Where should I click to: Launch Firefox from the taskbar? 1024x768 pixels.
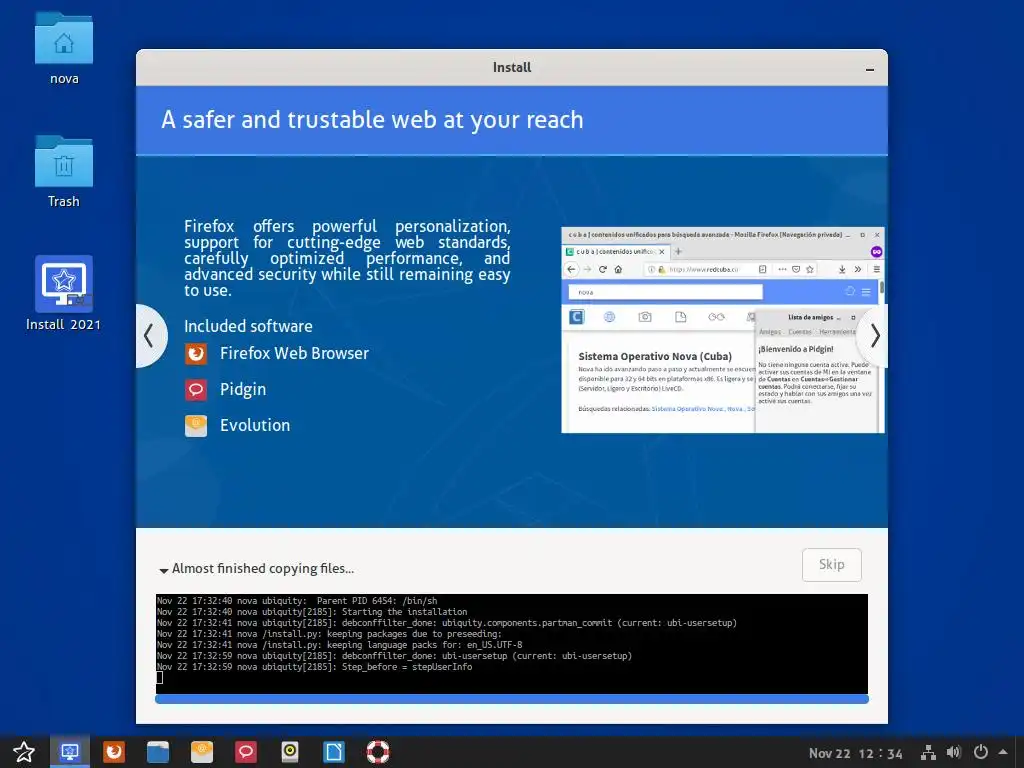(x=114, y=752)
